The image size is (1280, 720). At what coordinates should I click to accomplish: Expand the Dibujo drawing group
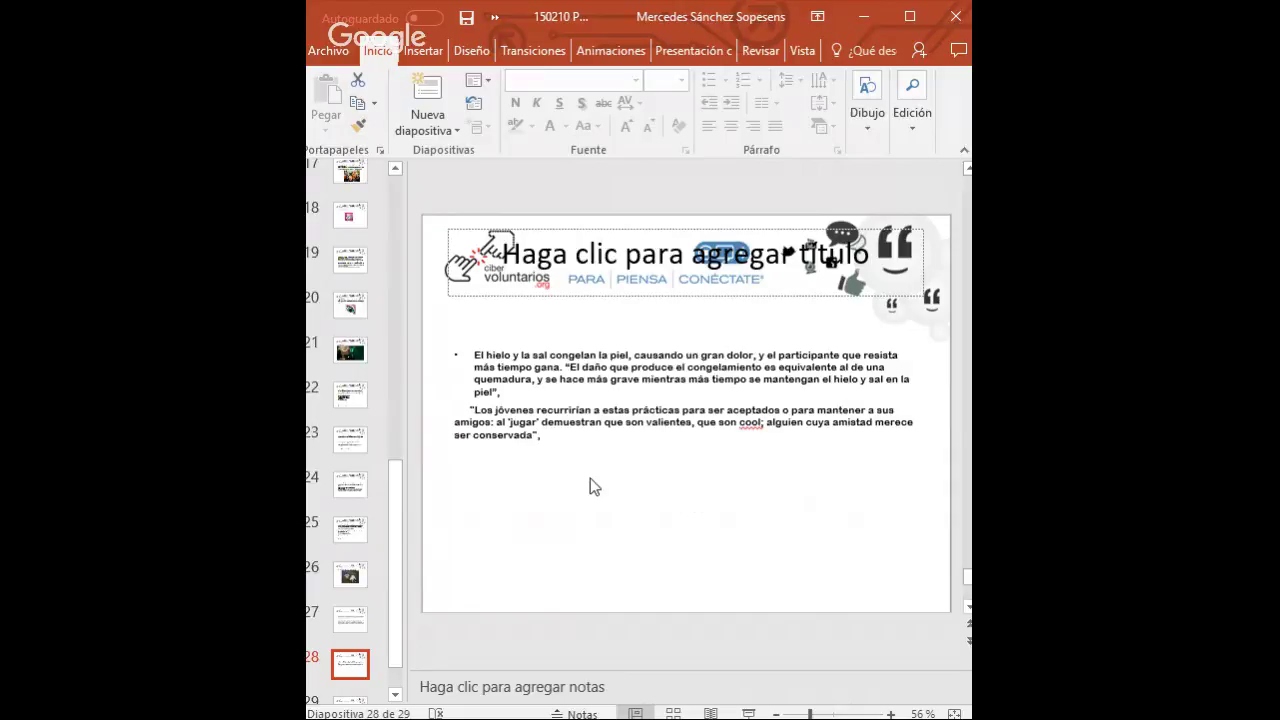click(x=867, y=102)
